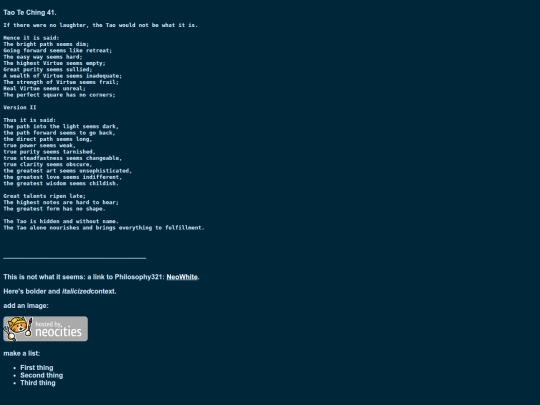Click 'The easy way seems hard;' line
The height and width of the screenshot is (405, 540).
coord(43,57)
